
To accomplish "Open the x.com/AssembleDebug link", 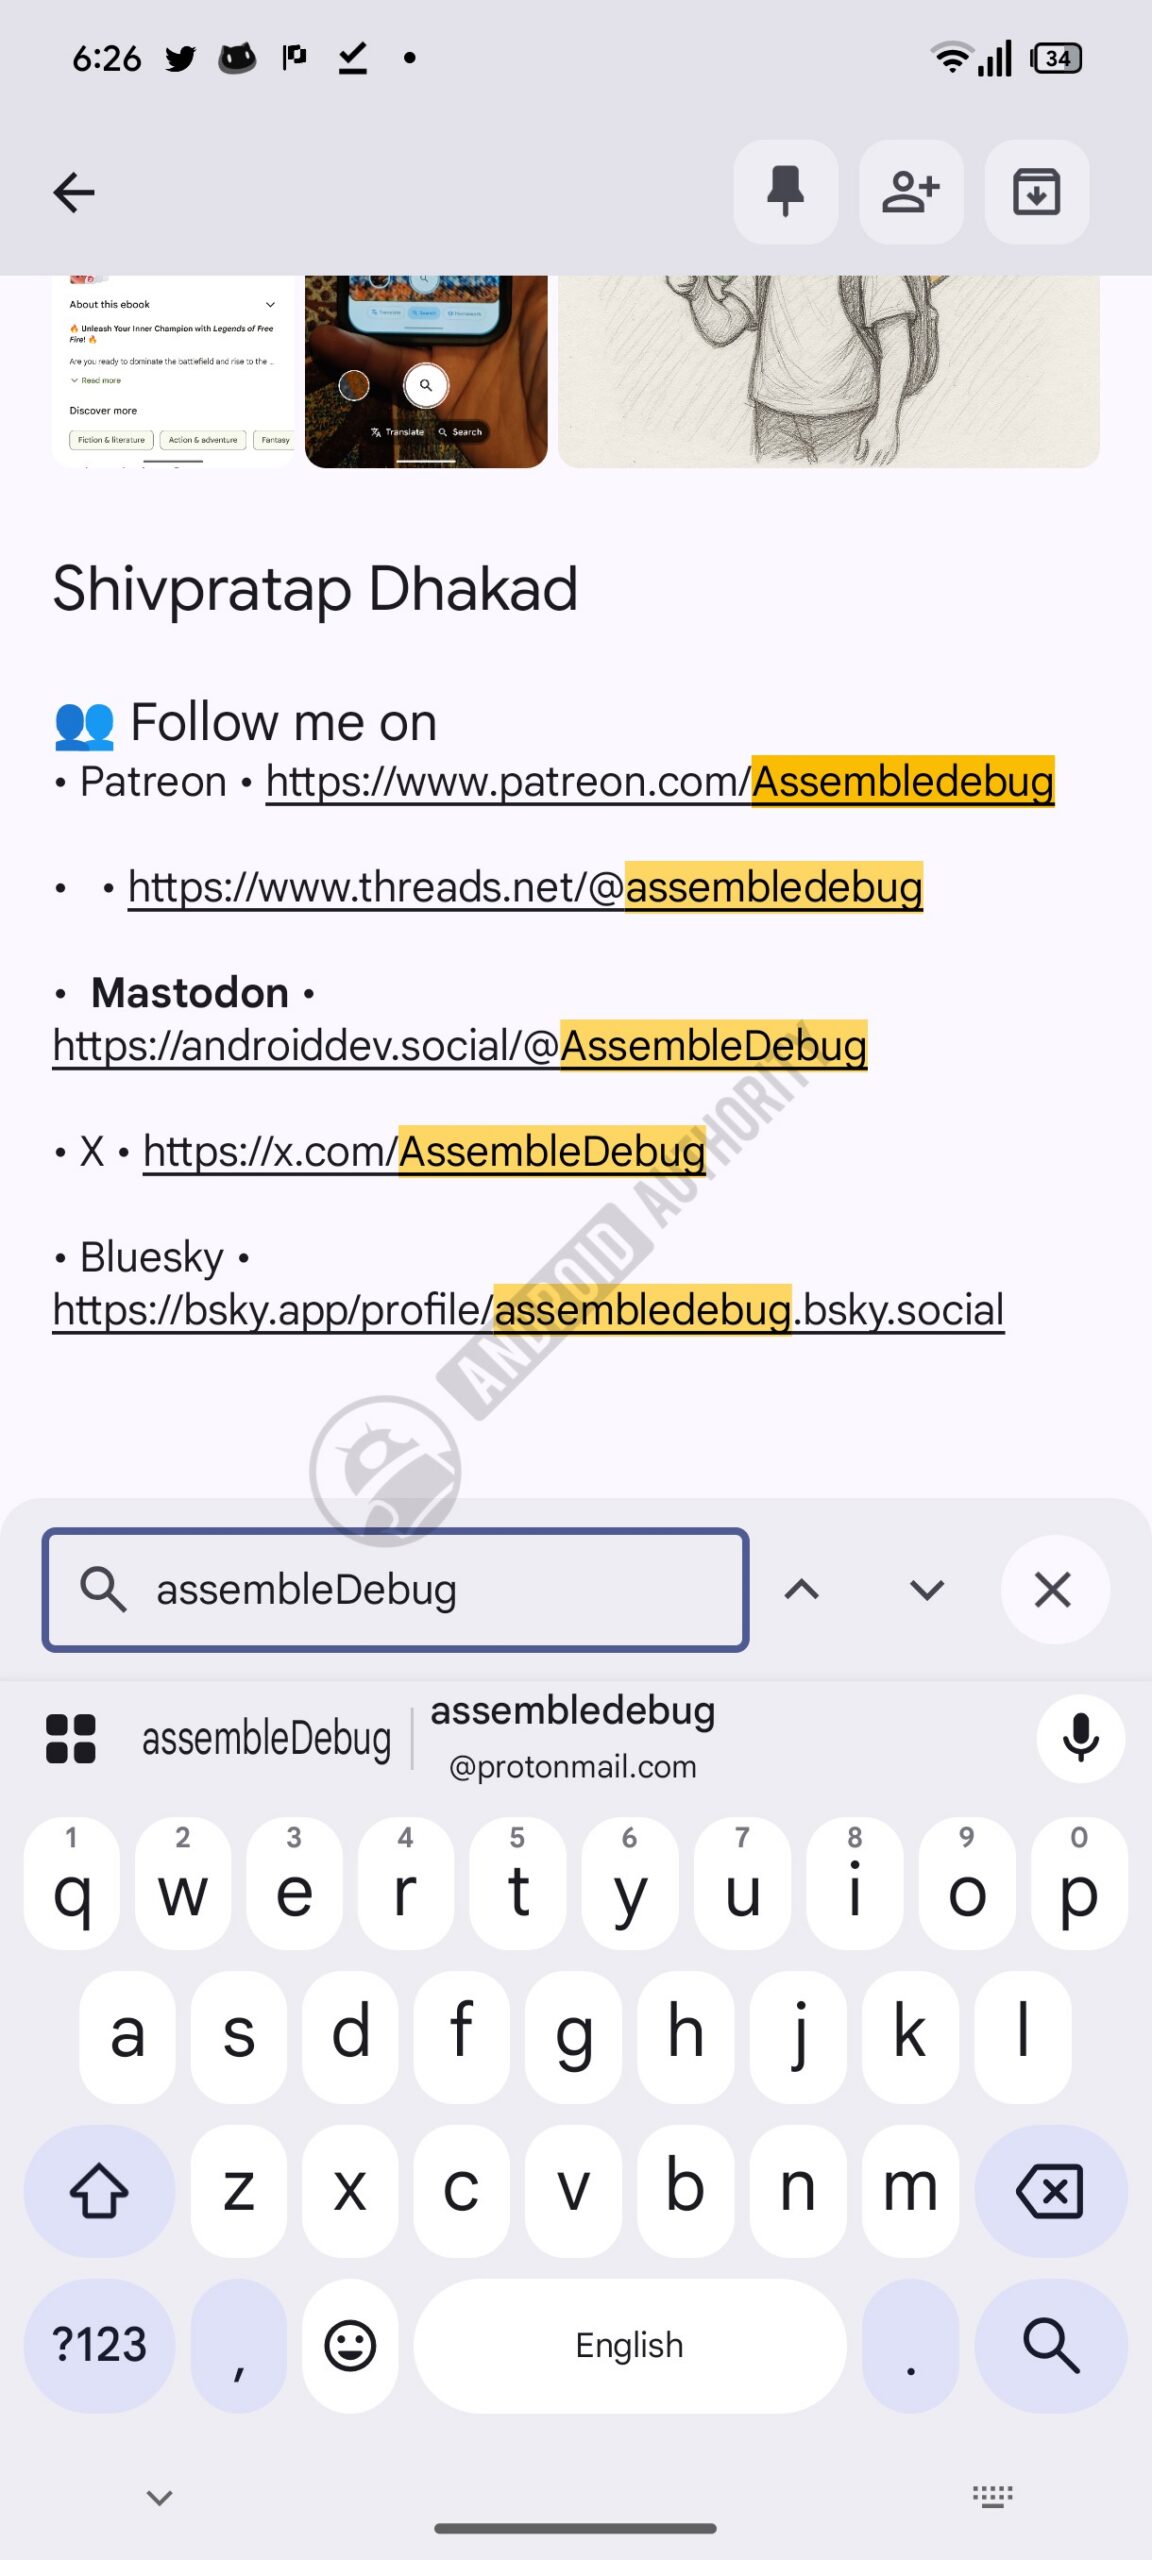I will click(424, 1151).
